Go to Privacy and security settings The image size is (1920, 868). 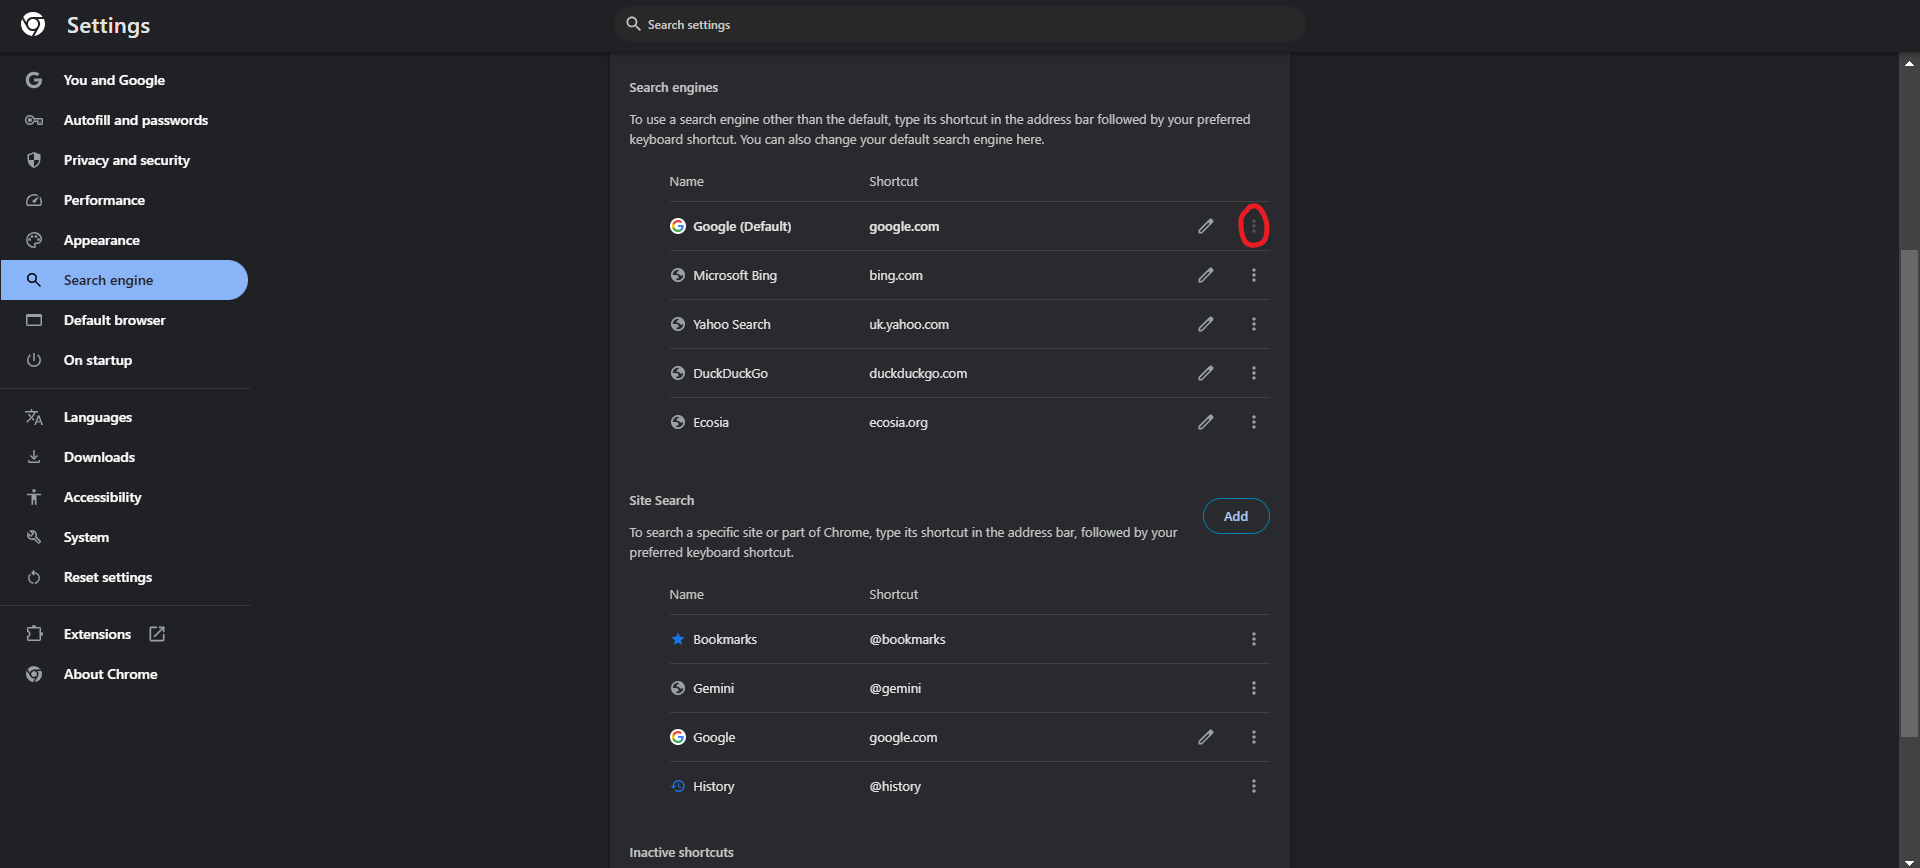click(x=126, y=160)
